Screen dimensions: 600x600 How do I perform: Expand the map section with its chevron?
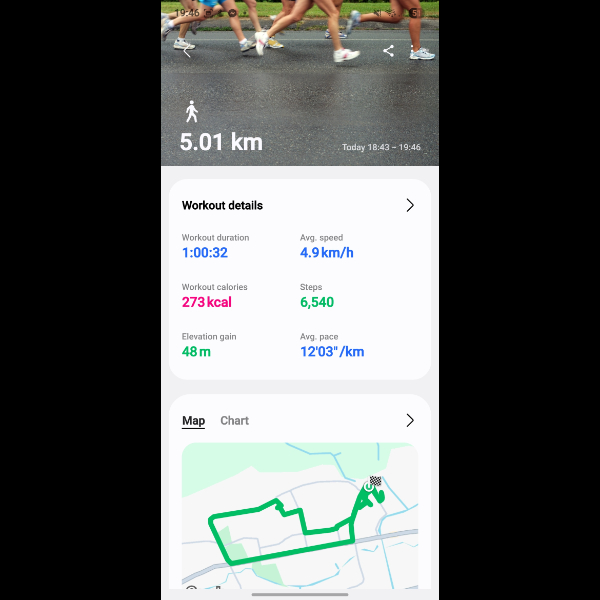pos(410,420)
